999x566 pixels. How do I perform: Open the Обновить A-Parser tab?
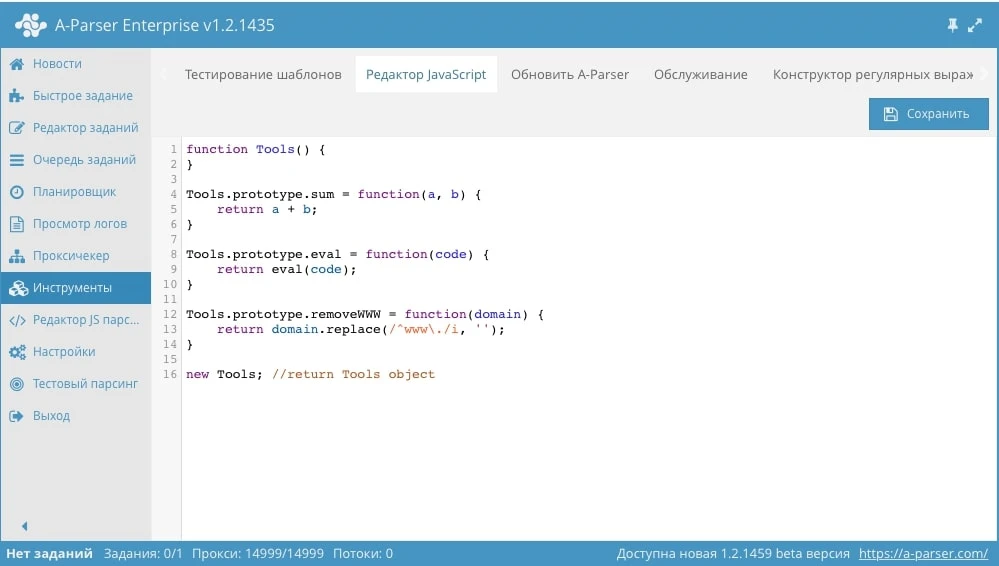570,75
